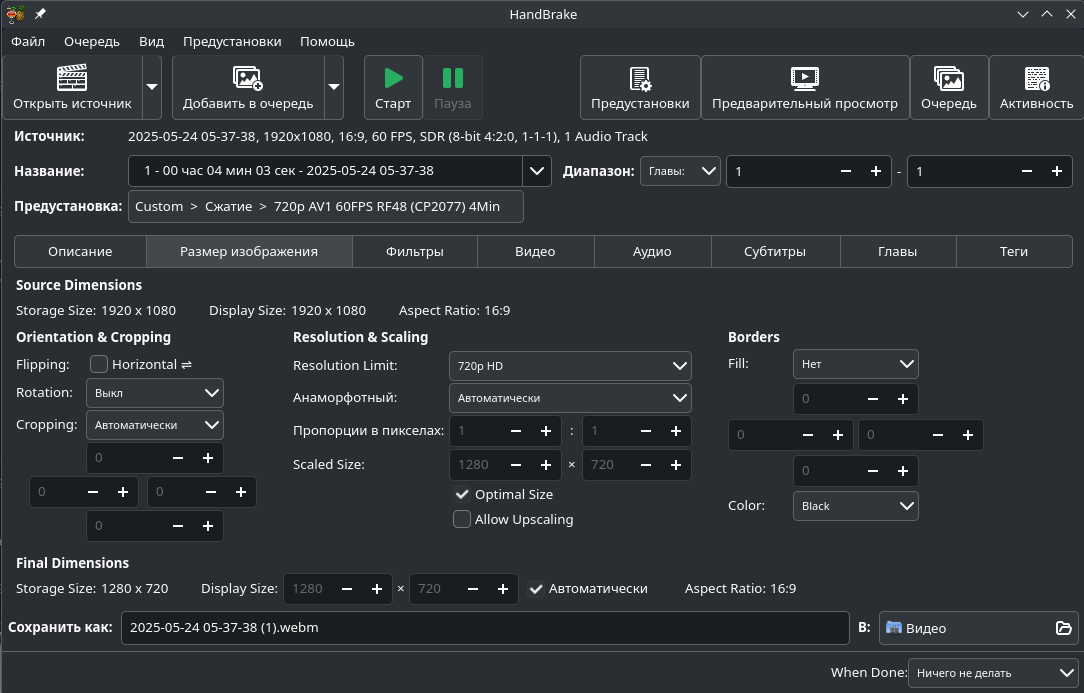
Task: Open the Cropping dropdown
Action: 155,425
